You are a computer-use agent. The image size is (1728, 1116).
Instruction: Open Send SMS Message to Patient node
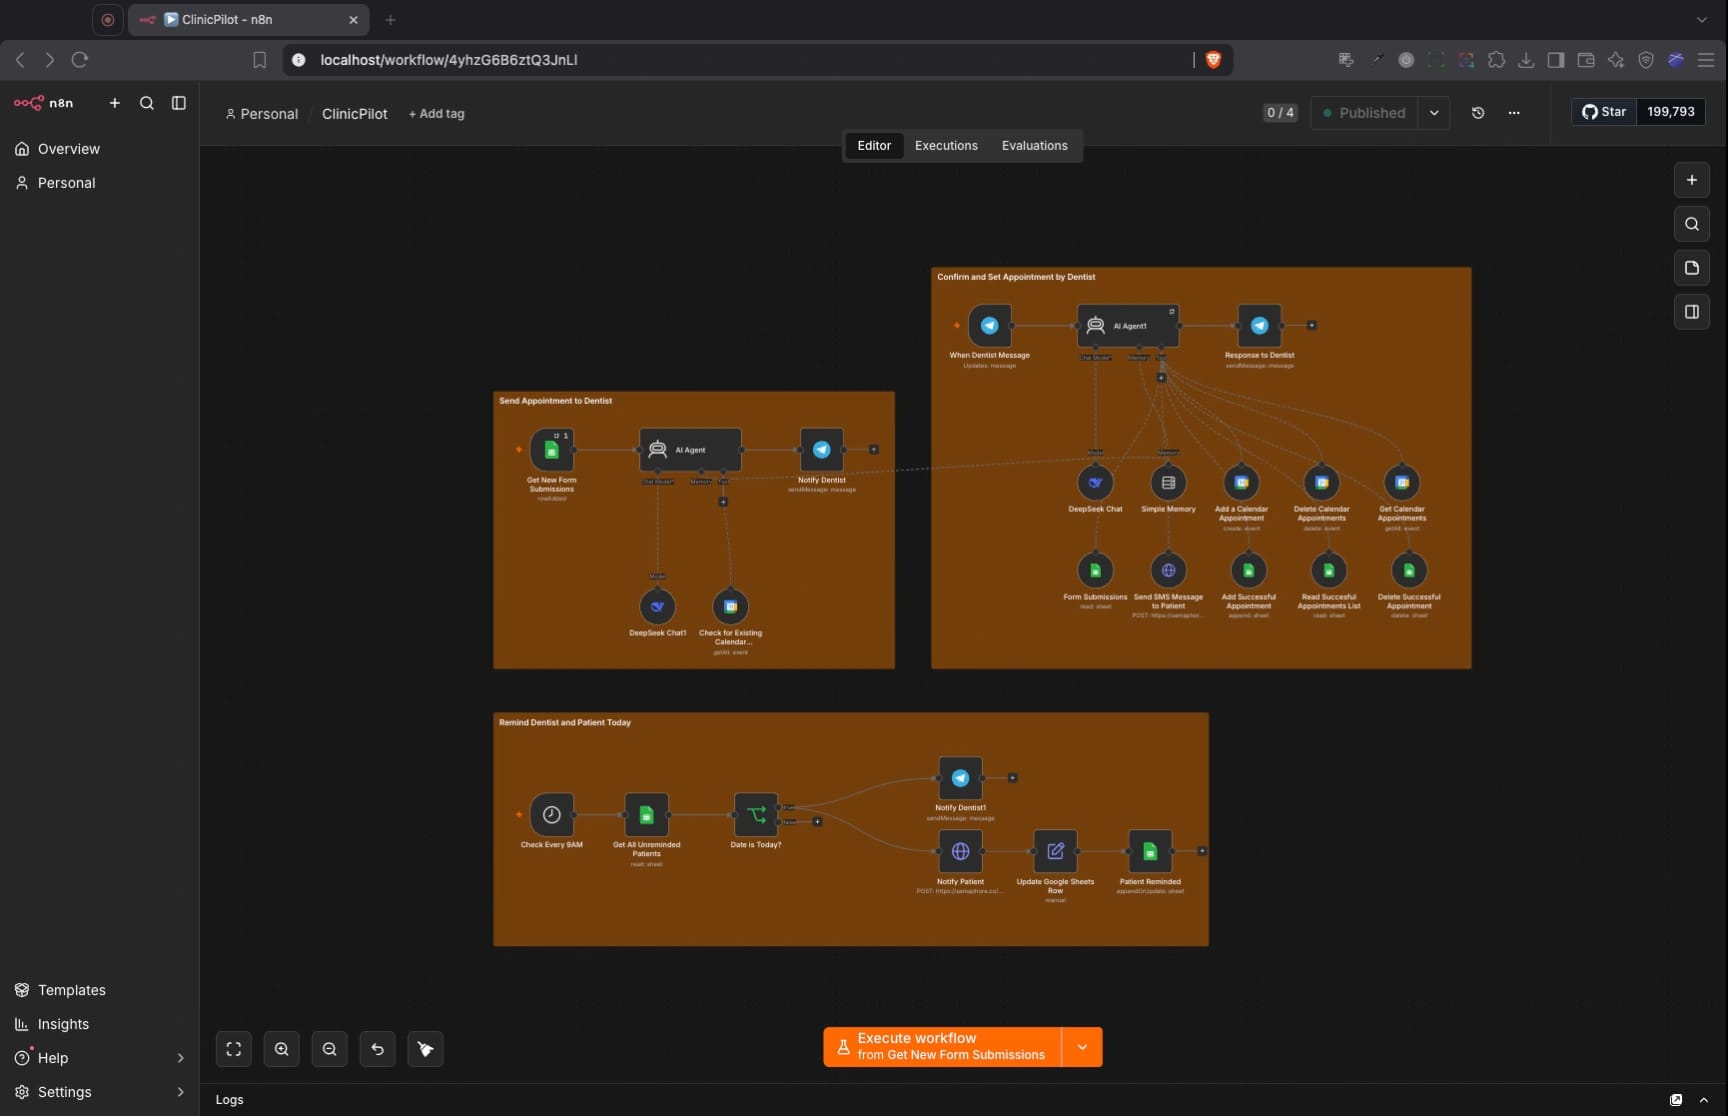click(1168, 570)
